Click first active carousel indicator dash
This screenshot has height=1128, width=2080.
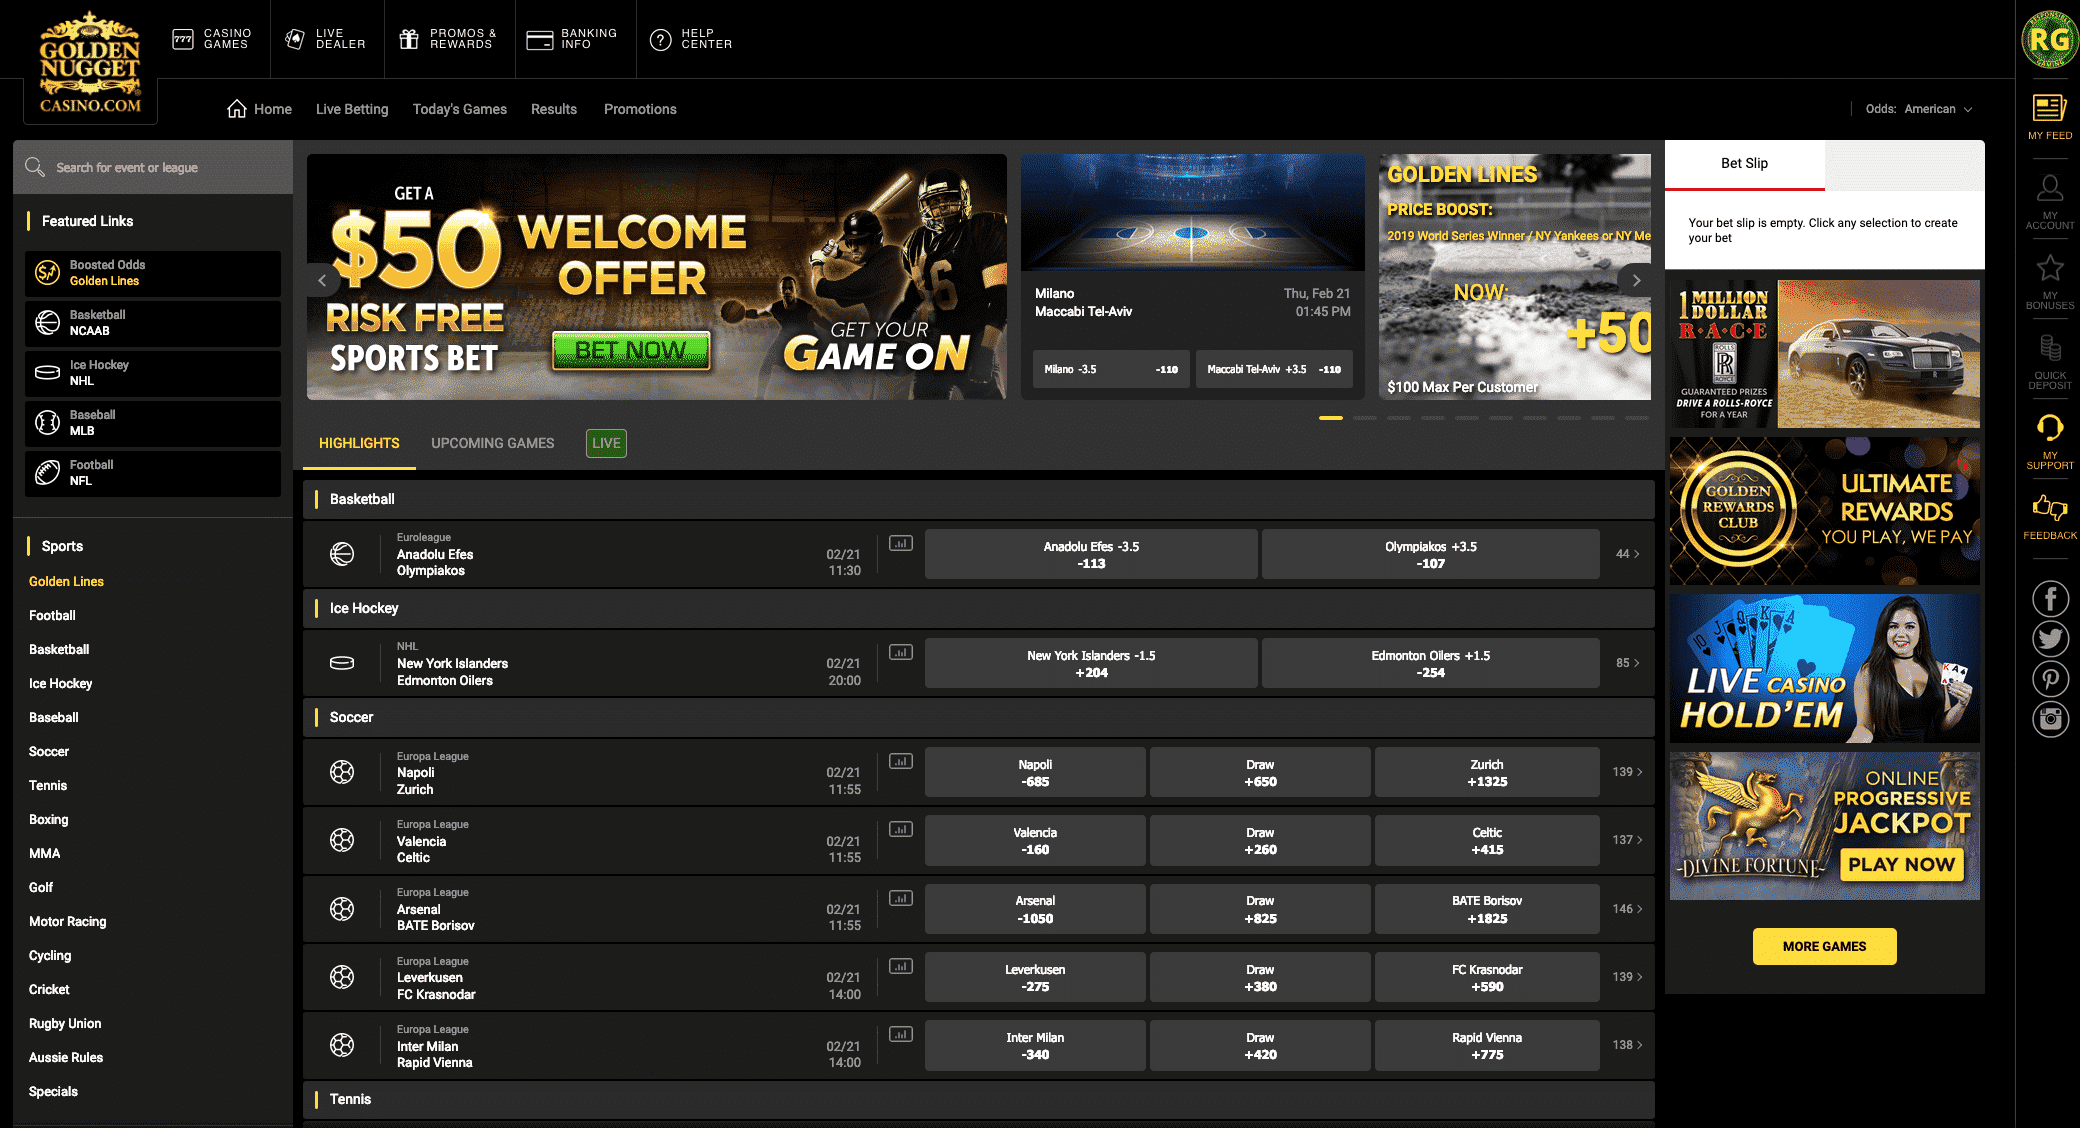point(1331,417)
